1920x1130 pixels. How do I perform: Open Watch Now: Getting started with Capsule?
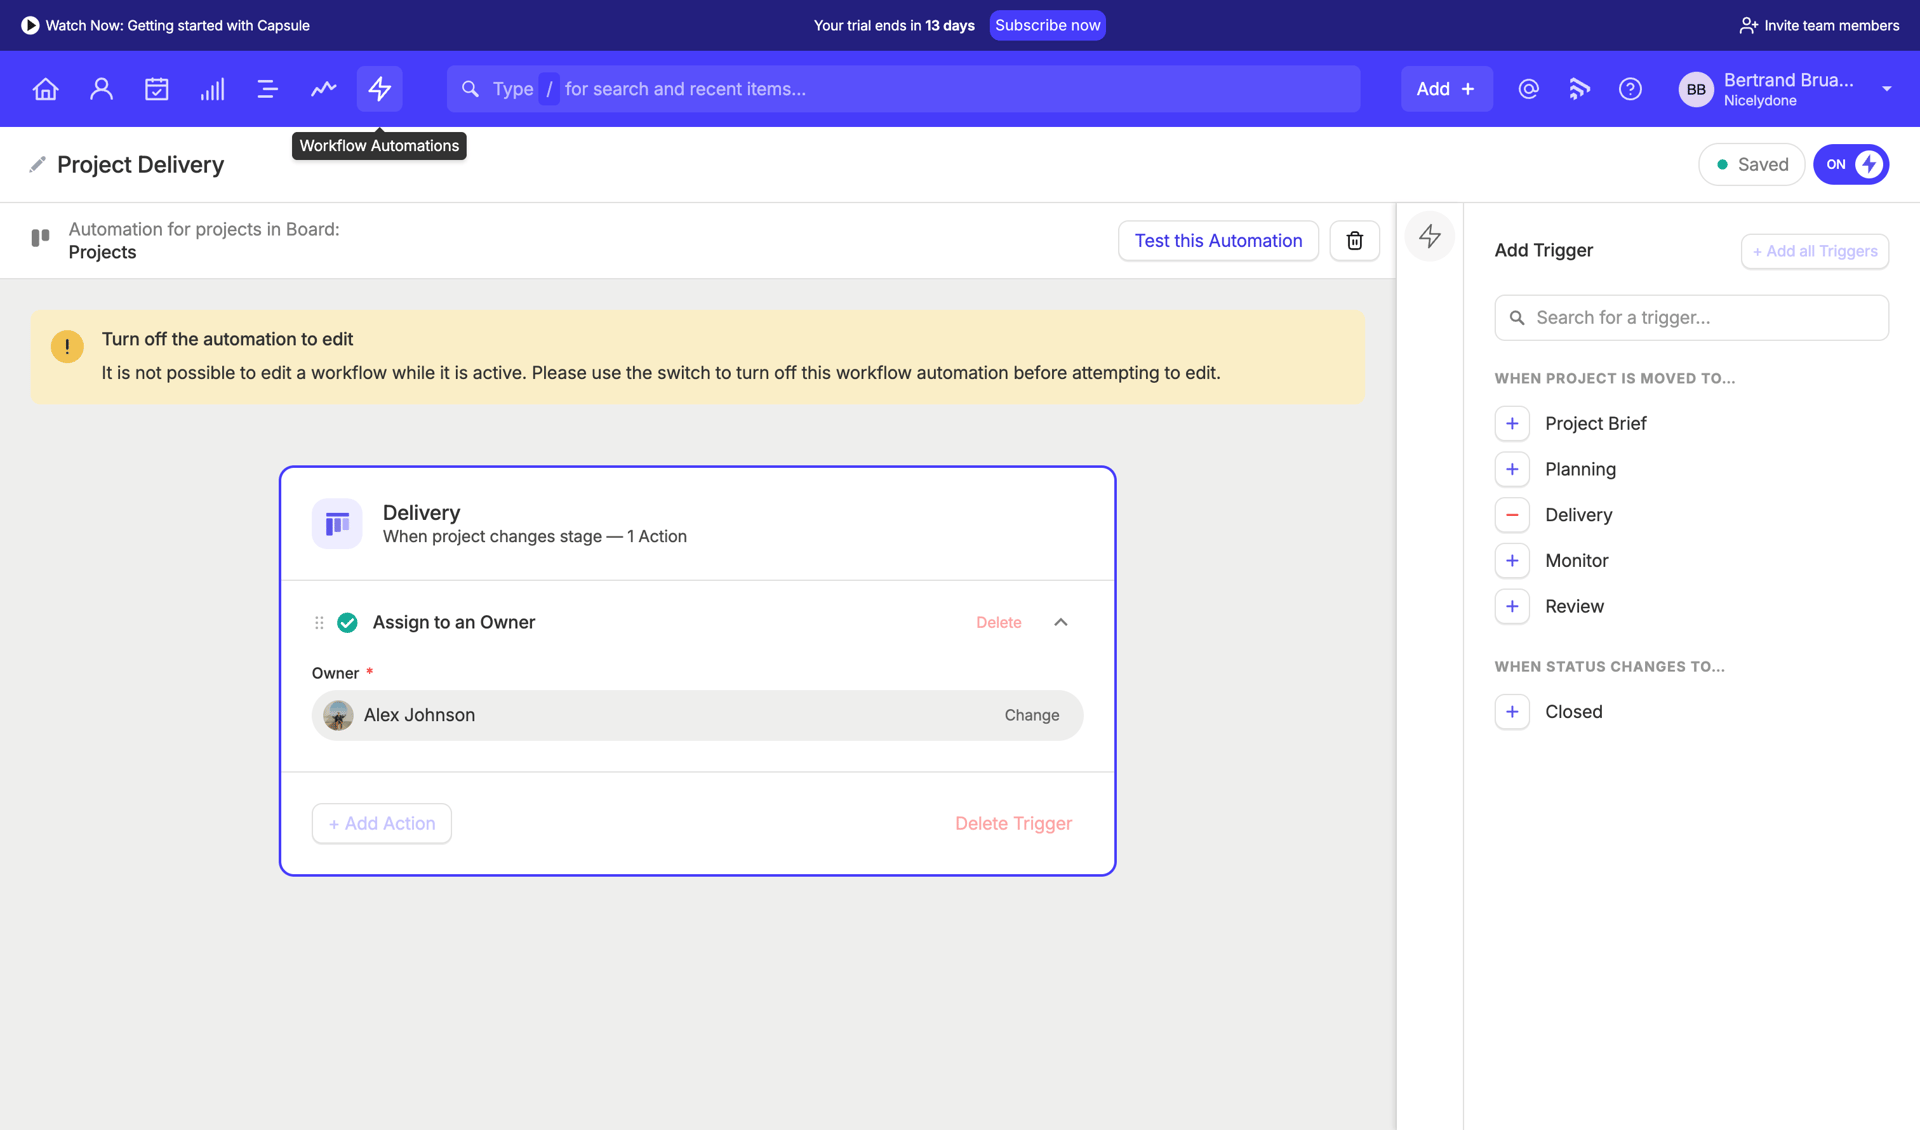[x=165, y=25]
